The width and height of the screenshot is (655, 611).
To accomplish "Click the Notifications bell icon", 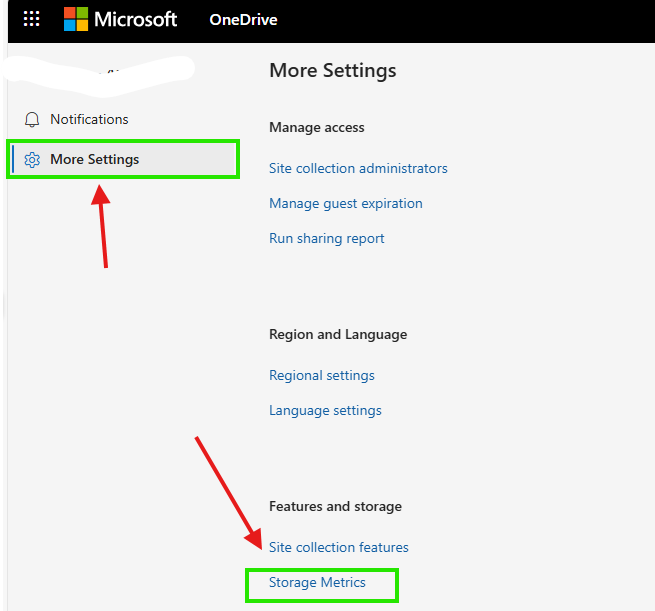I will (x=32, y=119).
